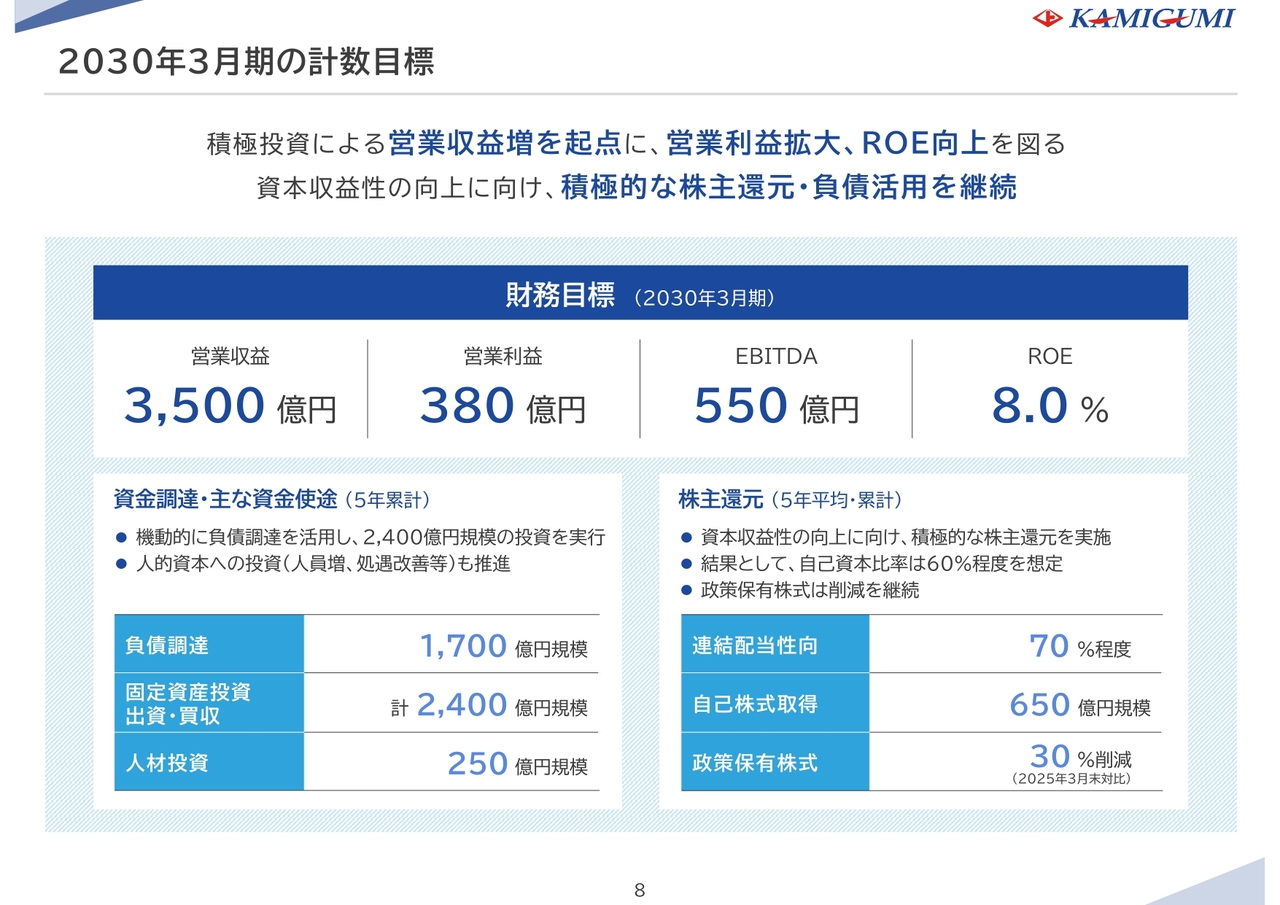Click the 政策保有株式 row label
Viewport: 1280px width, 905px height.
point(775,762)
